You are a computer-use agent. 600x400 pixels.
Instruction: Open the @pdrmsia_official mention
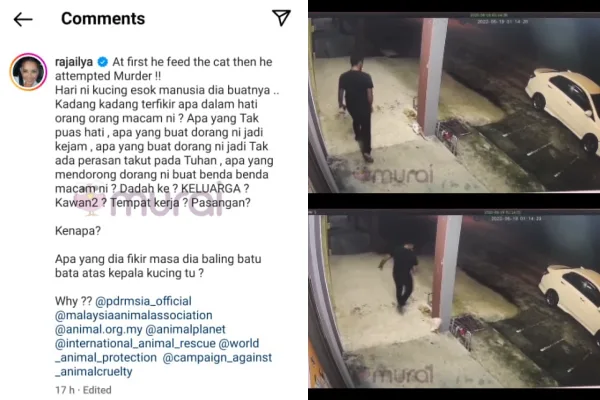143,301
